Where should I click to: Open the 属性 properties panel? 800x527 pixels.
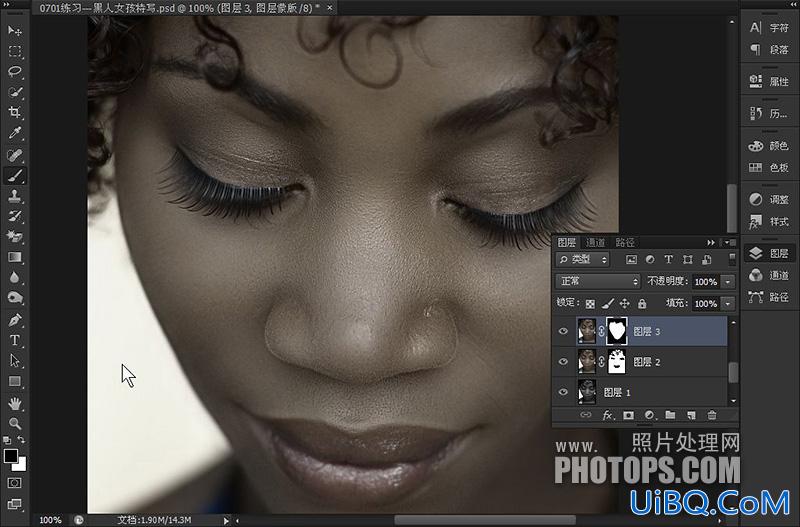pyautogui.click(x=769, y=81)
